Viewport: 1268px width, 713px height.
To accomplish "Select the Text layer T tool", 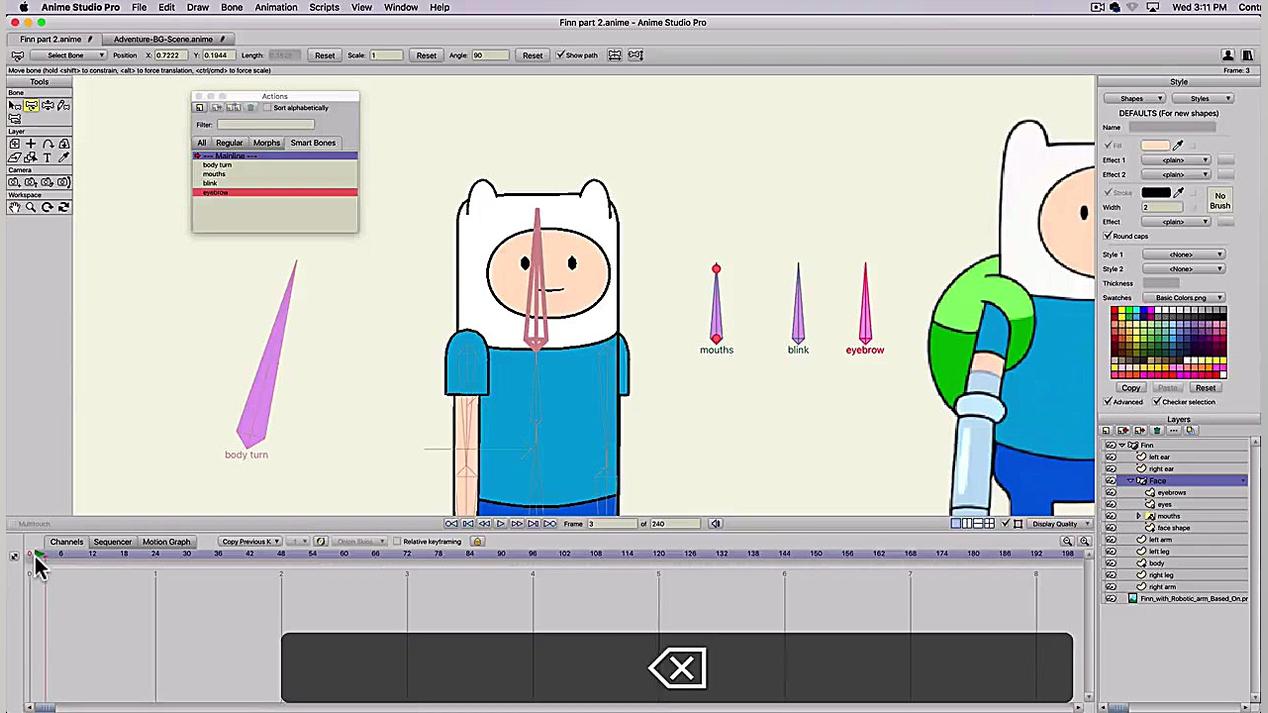I will click(x=47, y=157).
